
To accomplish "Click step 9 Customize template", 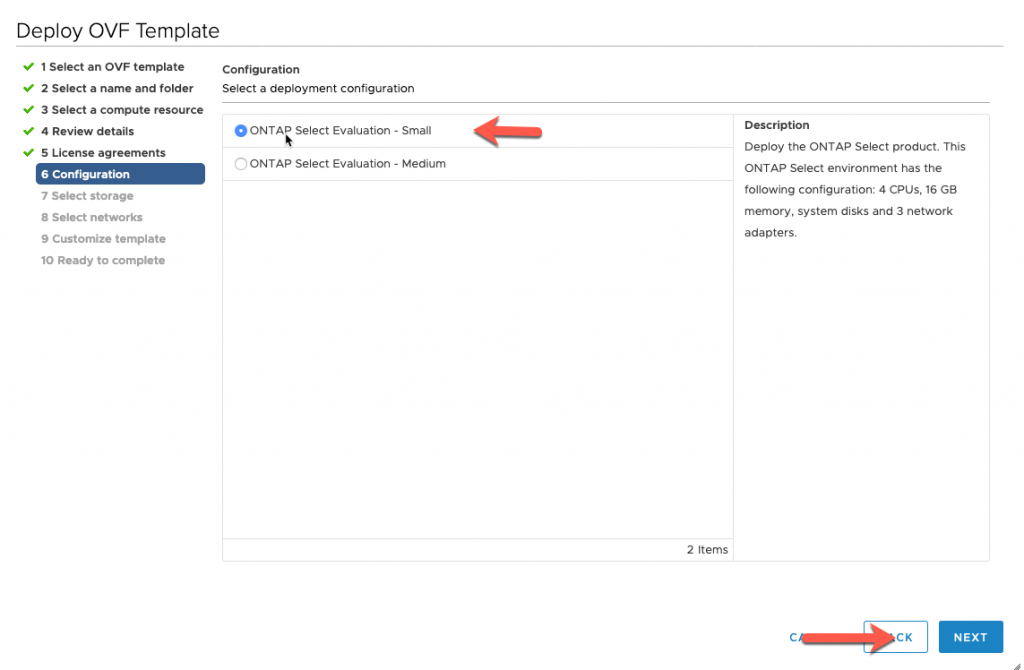I will tap(103, 239).
